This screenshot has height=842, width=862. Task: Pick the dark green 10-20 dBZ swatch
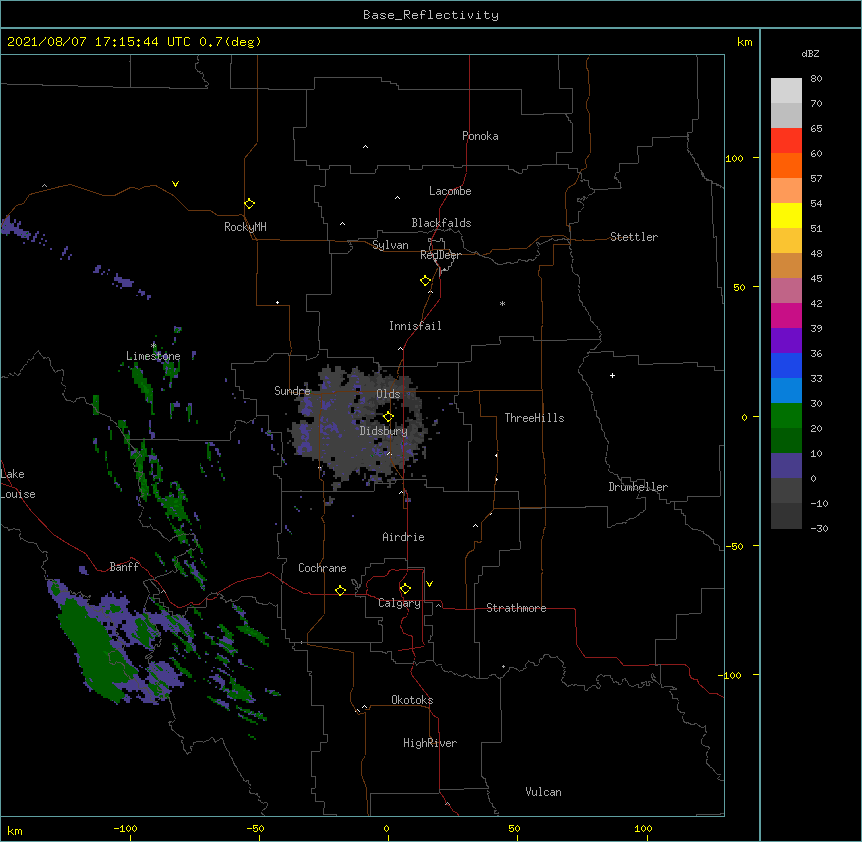pyautogui.click(x=786, y=441)
